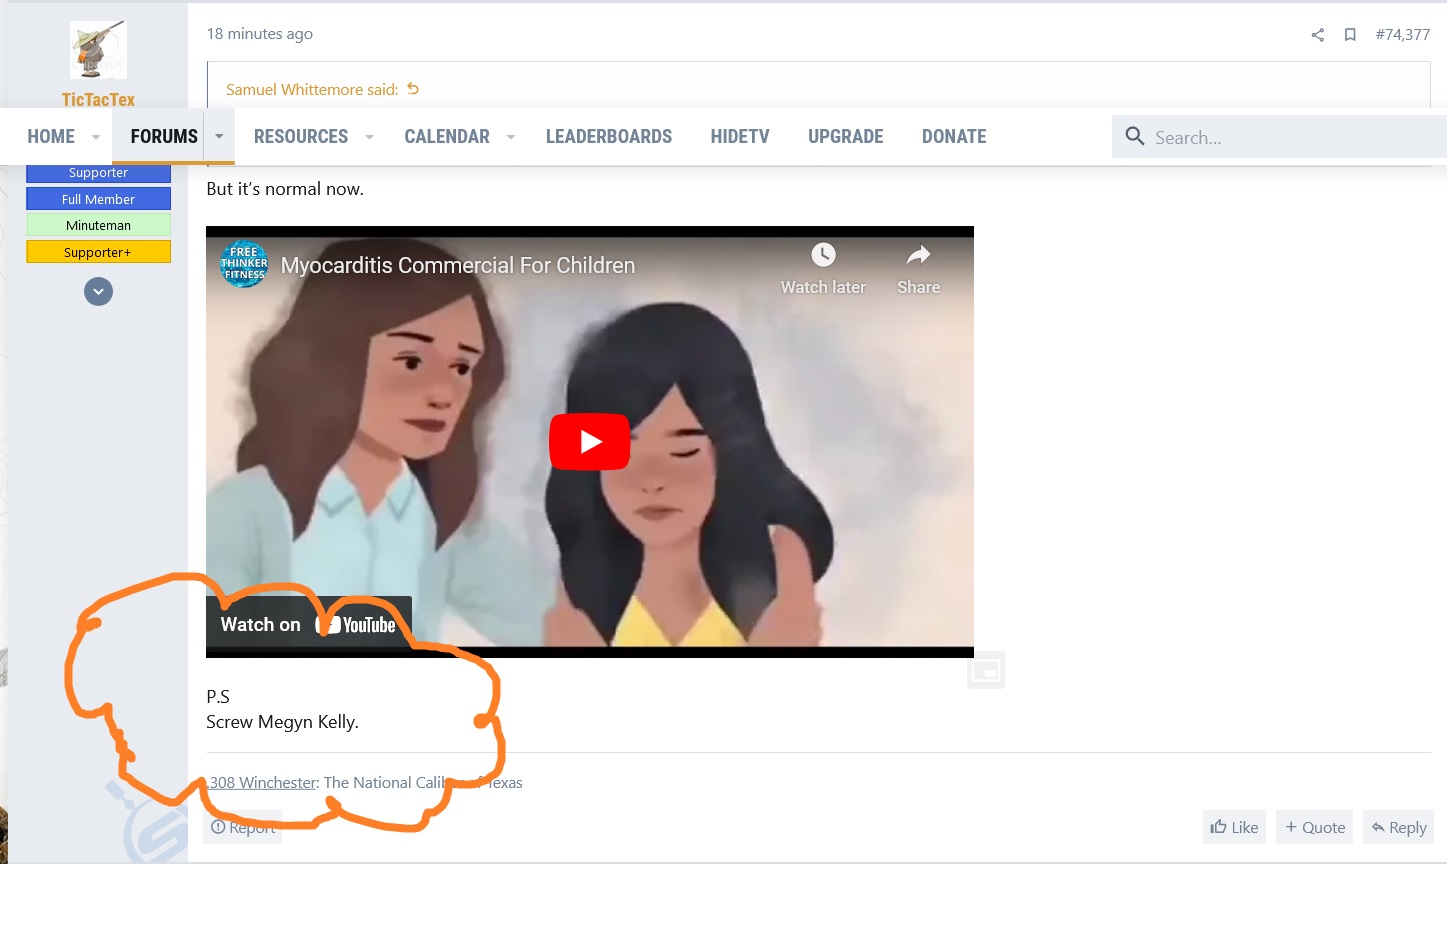The image size is (1447, 926).
Task: Like this post
Action: [x=1234, y=827]
